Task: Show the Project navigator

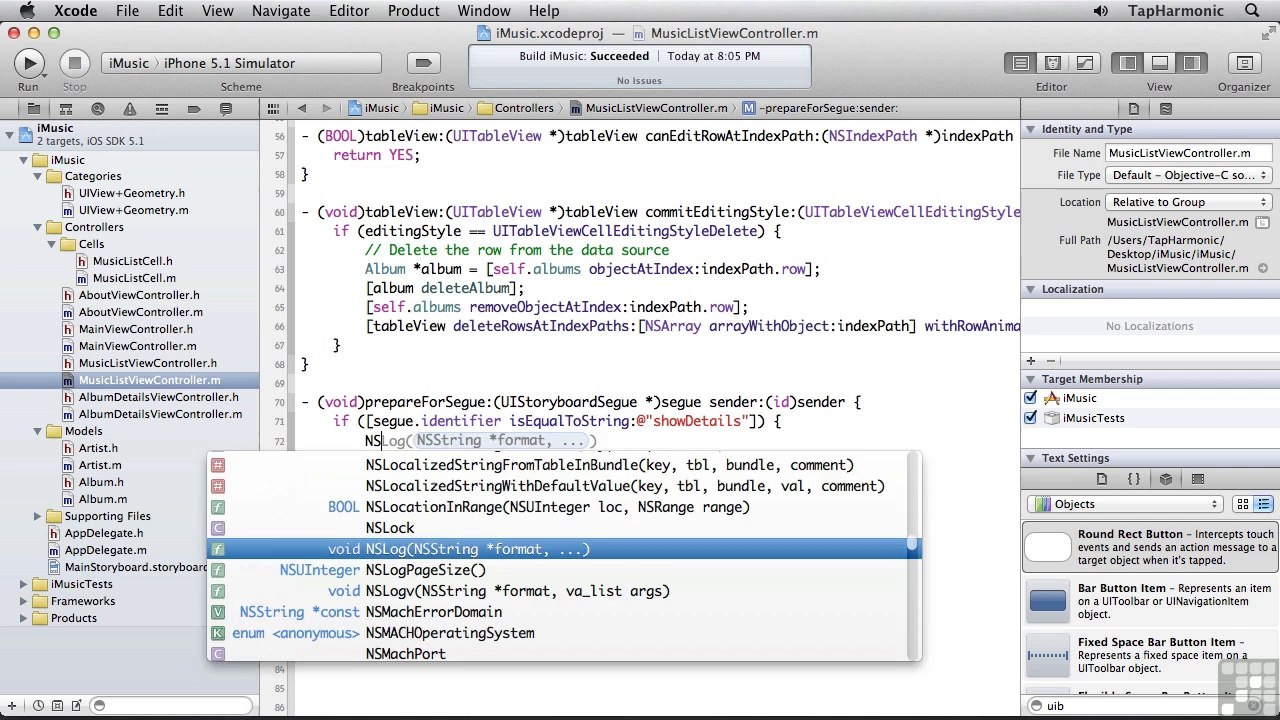Action: 33,108
